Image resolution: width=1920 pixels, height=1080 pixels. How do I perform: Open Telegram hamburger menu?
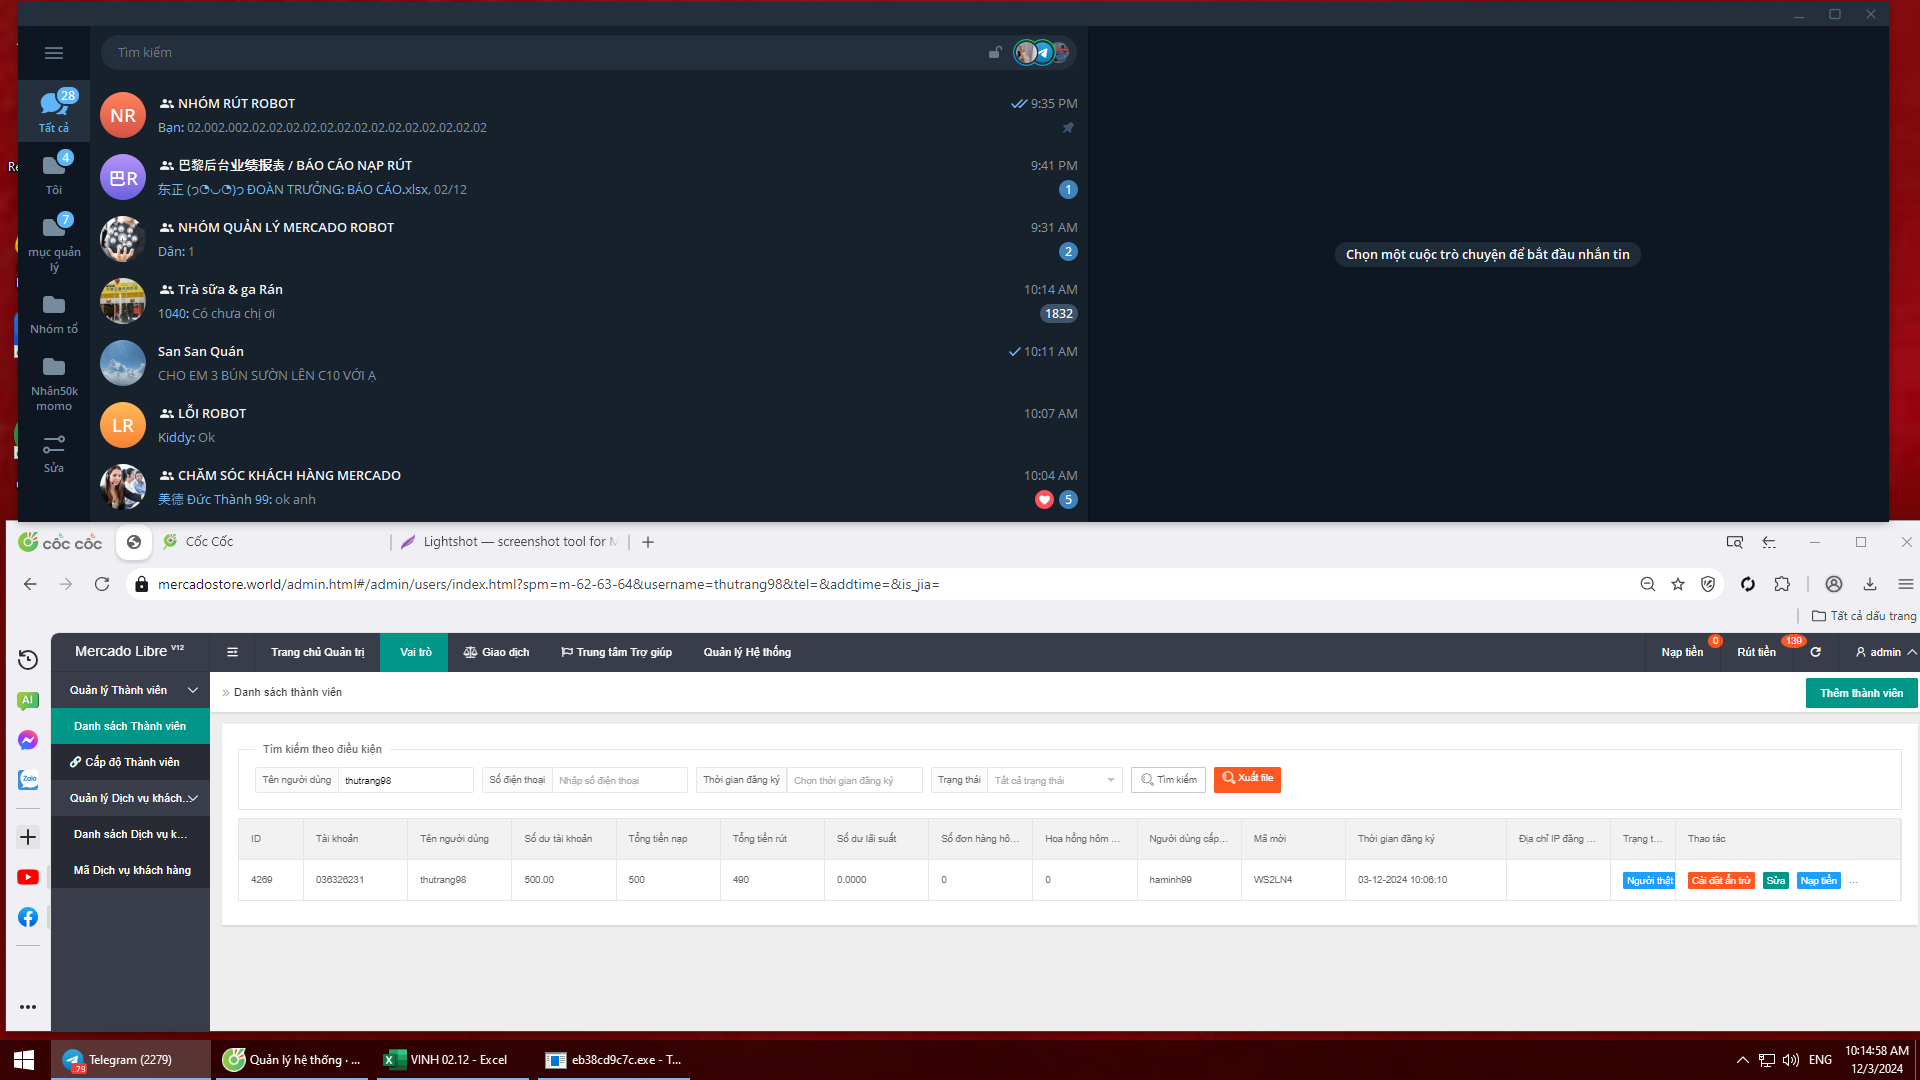(x=54, y=53)
